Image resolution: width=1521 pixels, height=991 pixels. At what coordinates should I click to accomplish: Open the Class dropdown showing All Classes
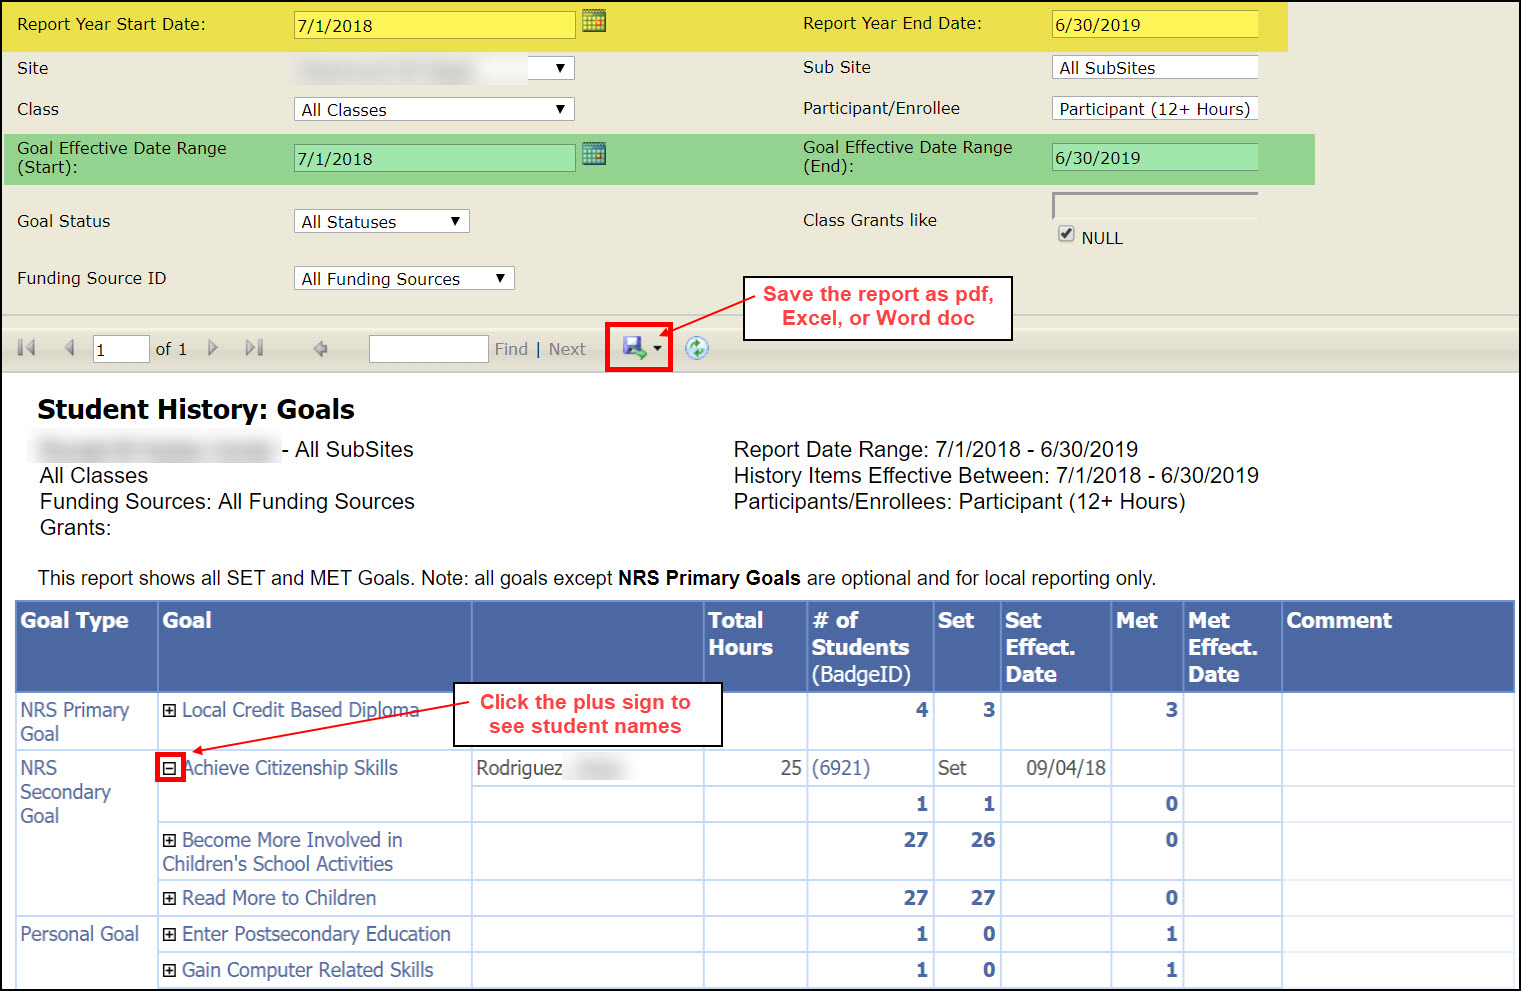(434, 109)
